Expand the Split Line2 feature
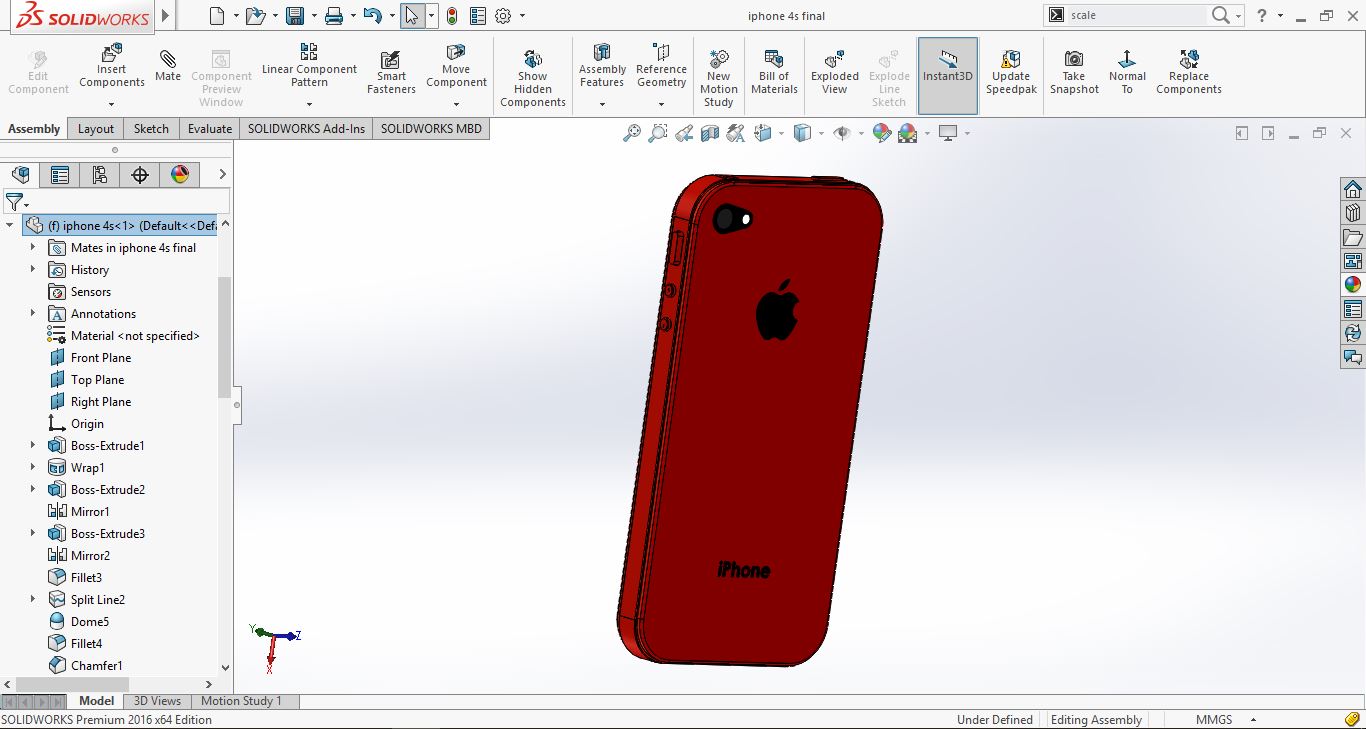The height and width of the screenshot is (729, 1366). [x=33, y=599]
